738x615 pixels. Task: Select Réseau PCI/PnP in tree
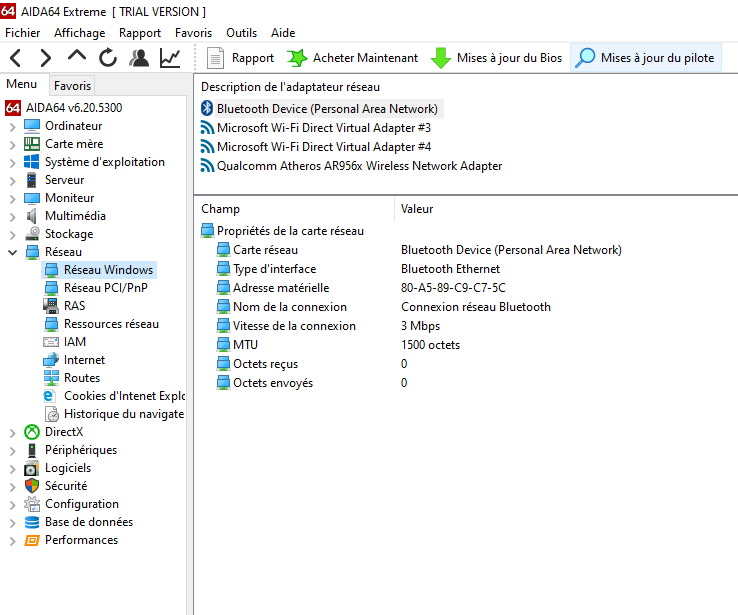pos(96,288)
